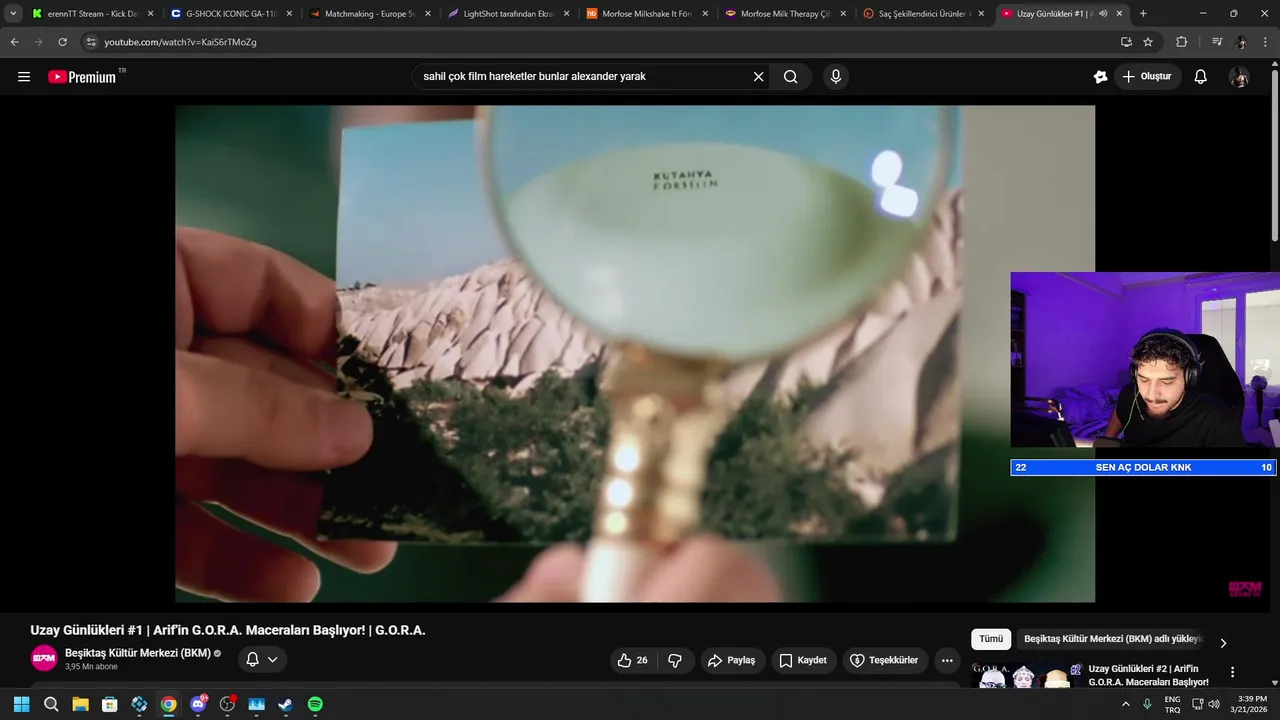
Task: Expand the Chrome tab search dropdown
Action: click(x=13, y=13)
